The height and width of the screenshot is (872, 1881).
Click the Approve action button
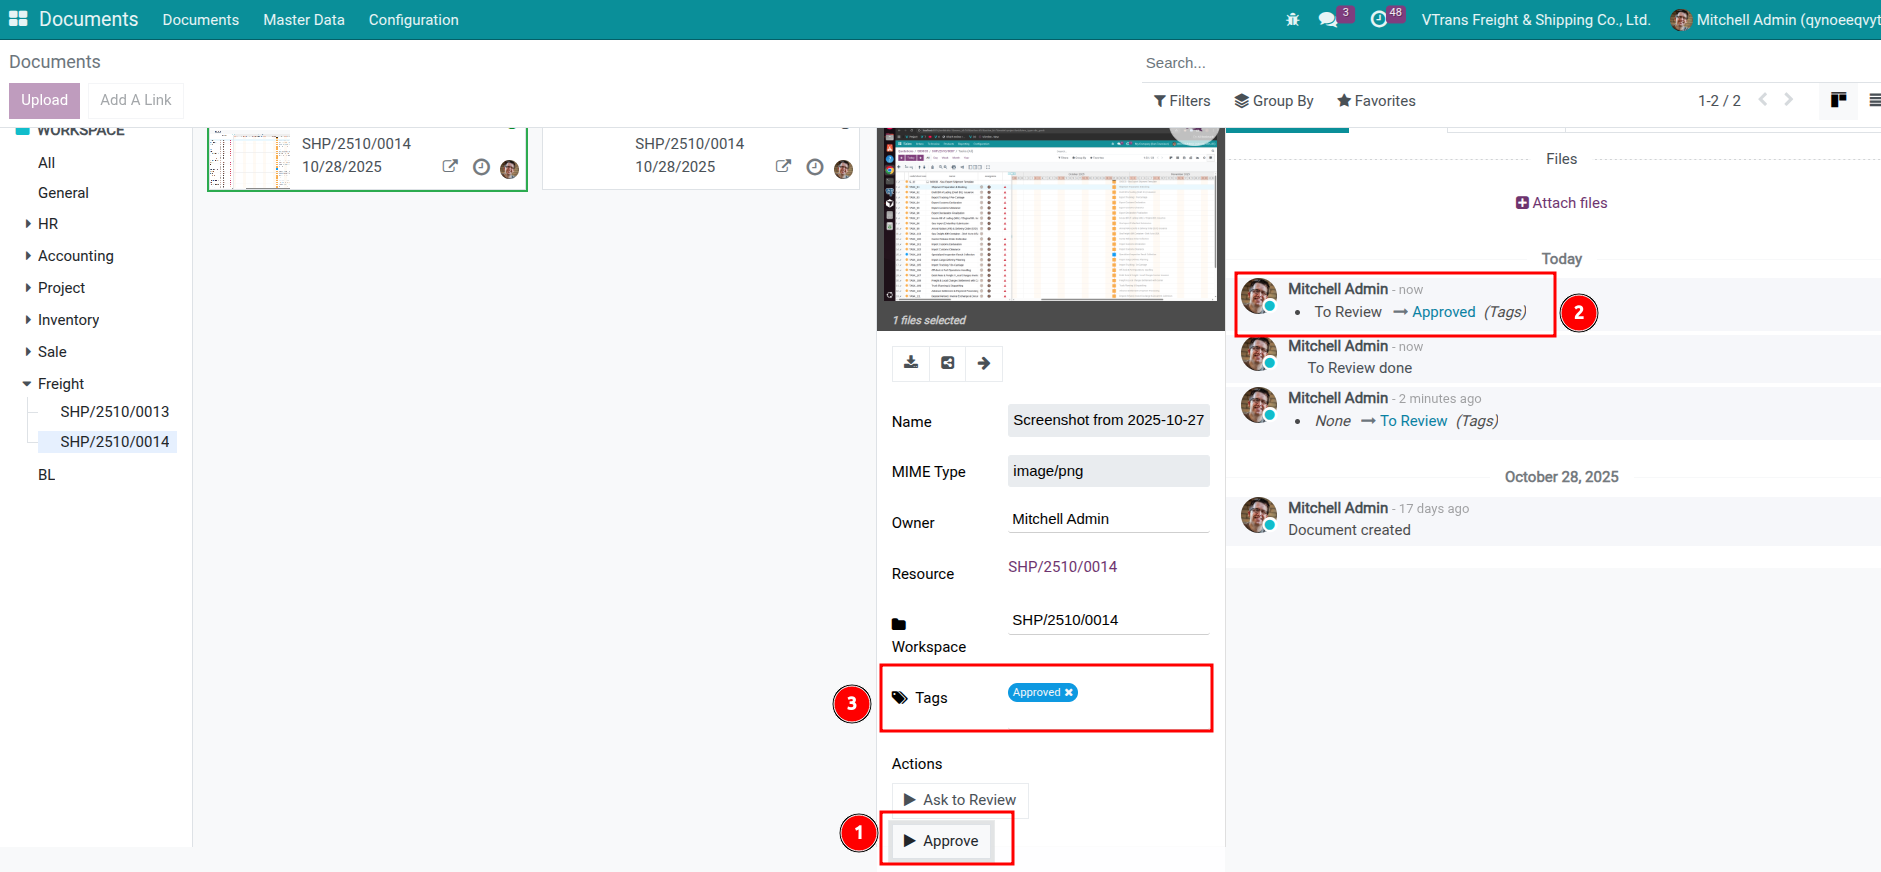(941, 841)
